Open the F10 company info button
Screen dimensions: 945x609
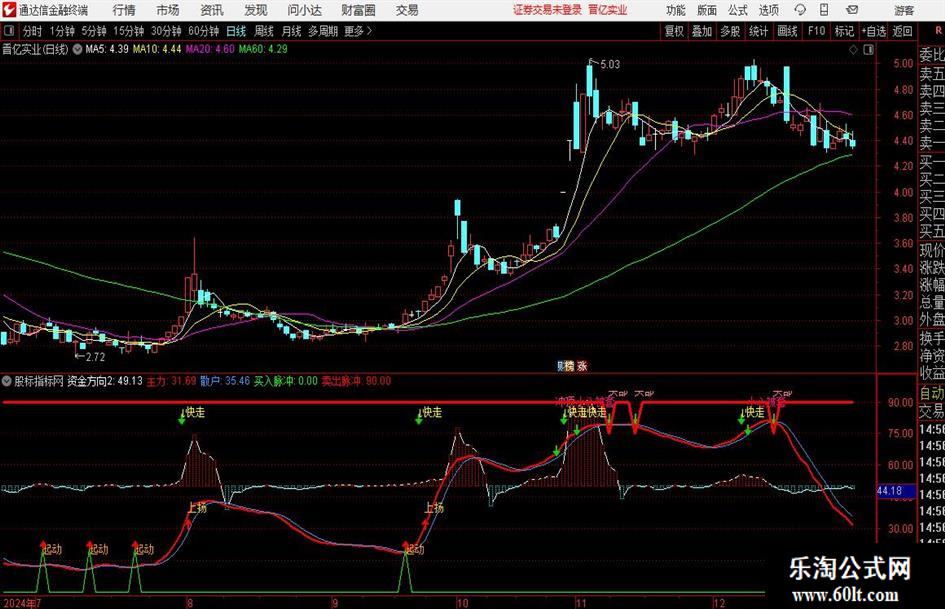[x=817, y=31]
